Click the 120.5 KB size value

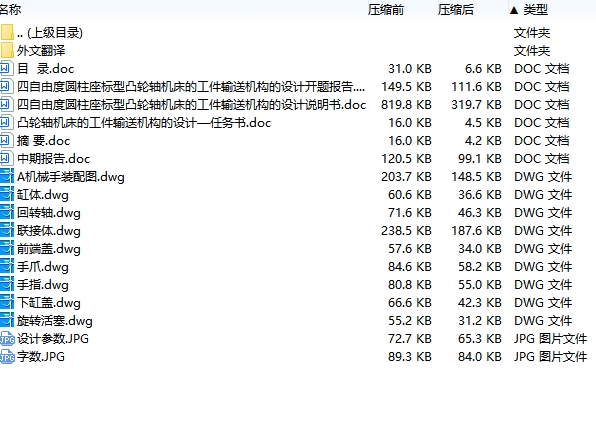pos(406,159)
